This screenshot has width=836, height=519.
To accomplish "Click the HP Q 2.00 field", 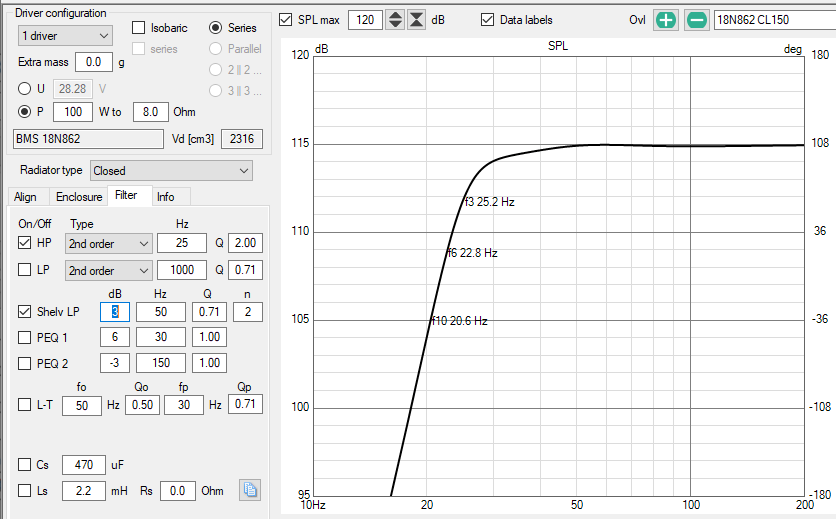I will (x=245, y=243).
